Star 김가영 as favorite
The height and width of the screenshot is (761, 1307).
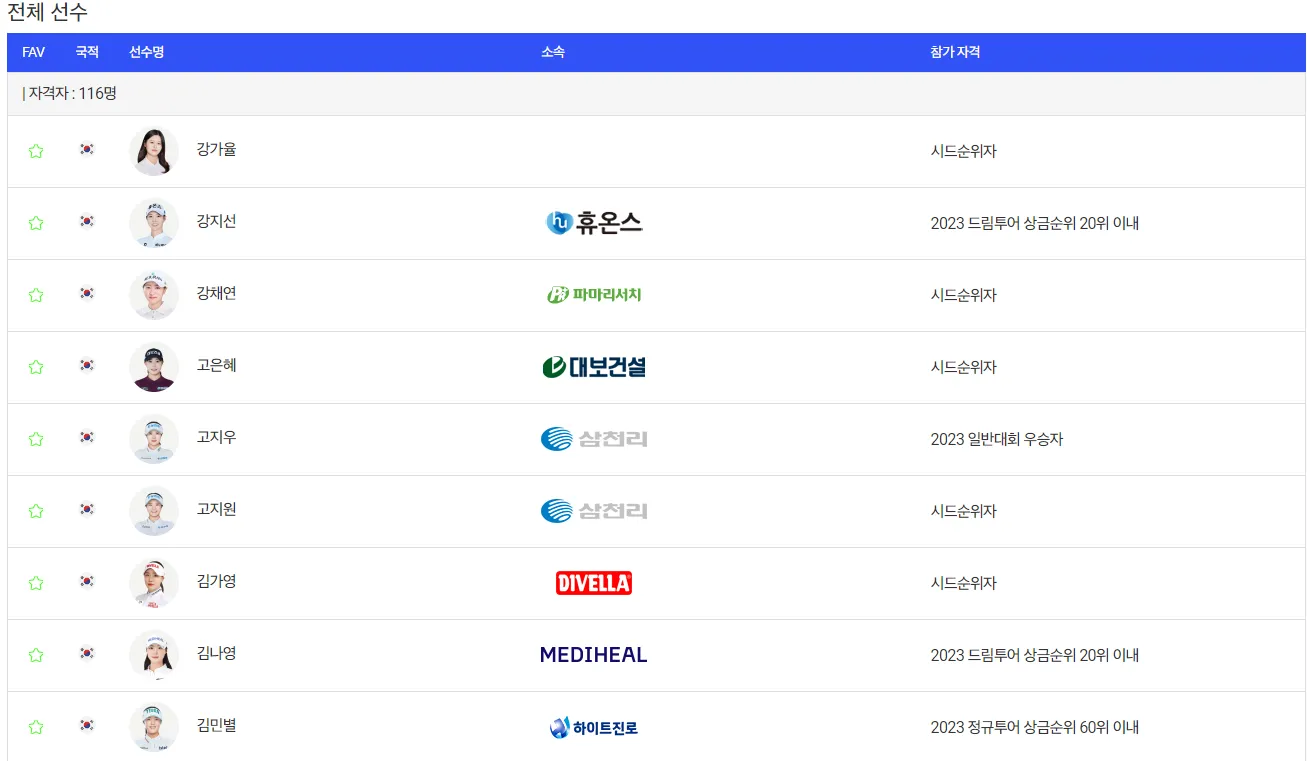36,584
